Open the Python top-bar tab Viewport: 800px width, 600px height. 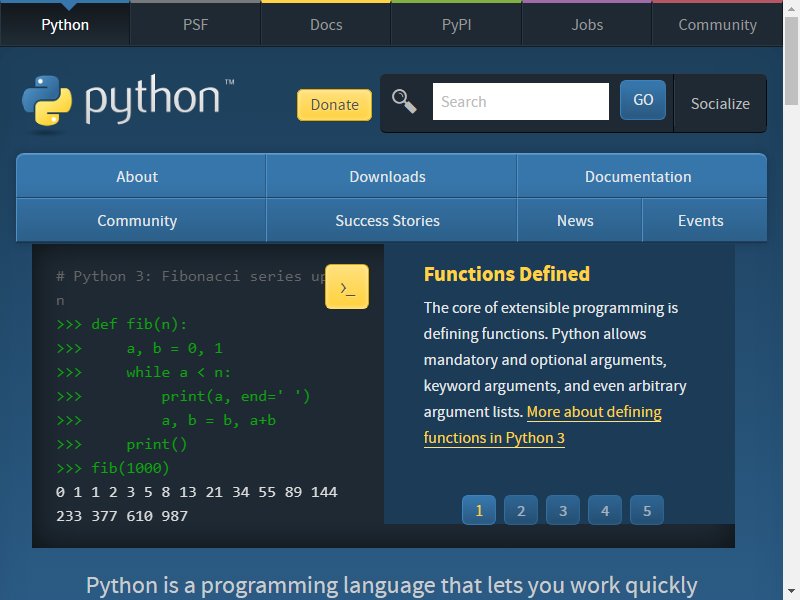click(65, 24)
